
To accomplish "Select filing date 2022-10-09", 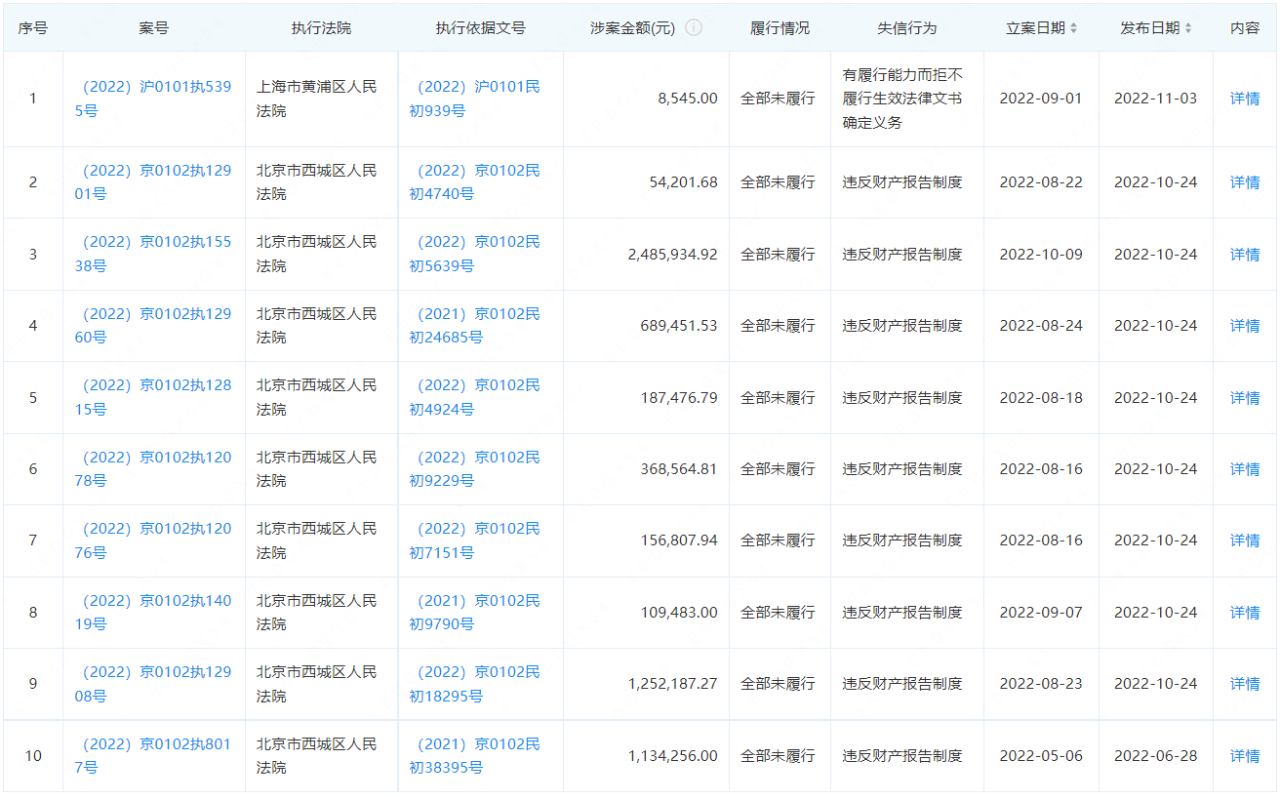I will pyautogui.click(x=1041, y=254).
